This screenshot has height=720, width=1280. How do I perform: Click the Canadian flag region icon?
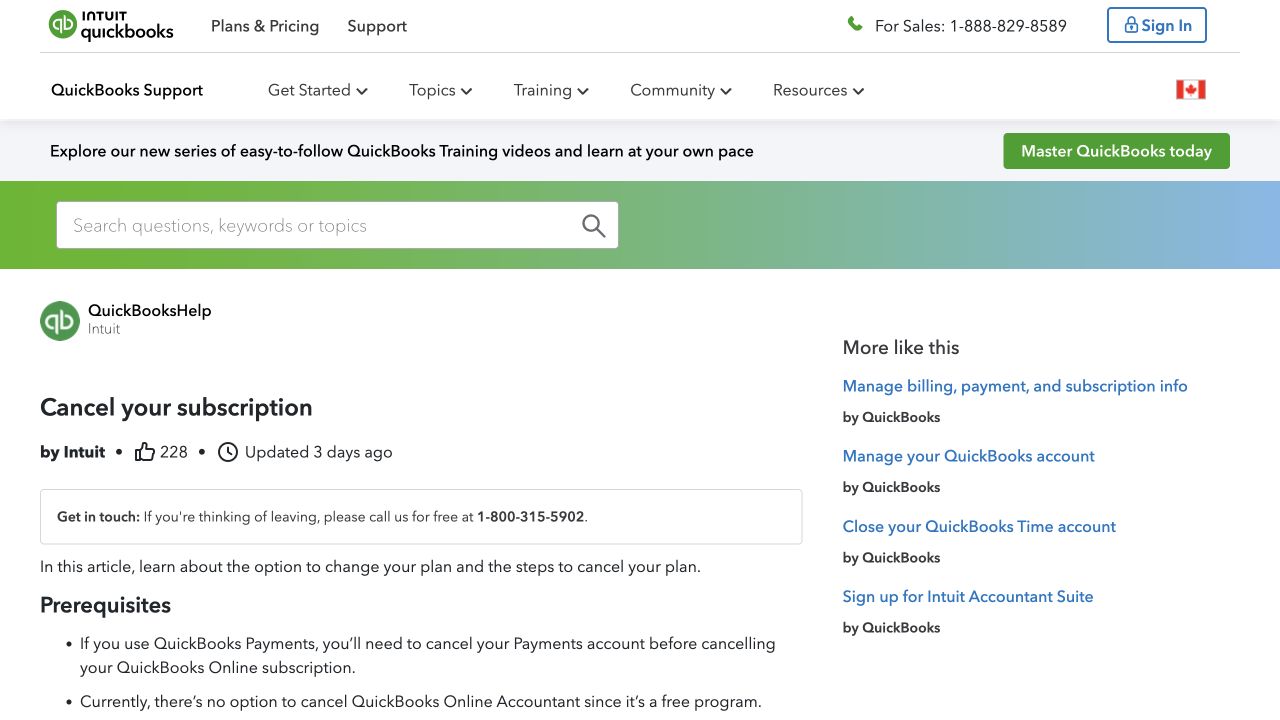click(1191, 90)
